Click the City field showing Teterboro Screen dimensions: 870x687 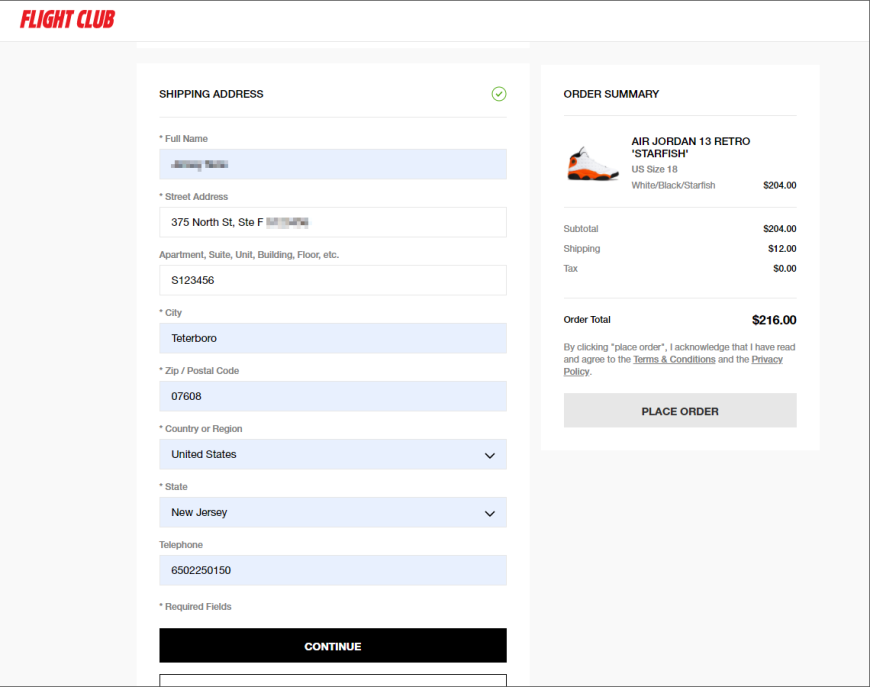coord(333,338)
